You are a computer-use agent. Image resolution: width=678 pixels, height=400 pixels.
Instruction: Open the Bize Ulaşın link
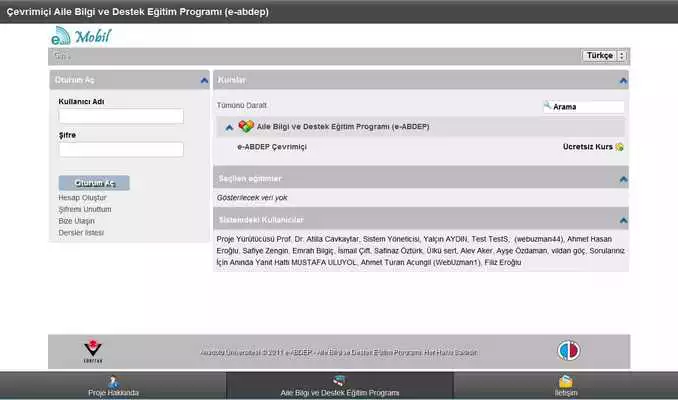(76, 221)
